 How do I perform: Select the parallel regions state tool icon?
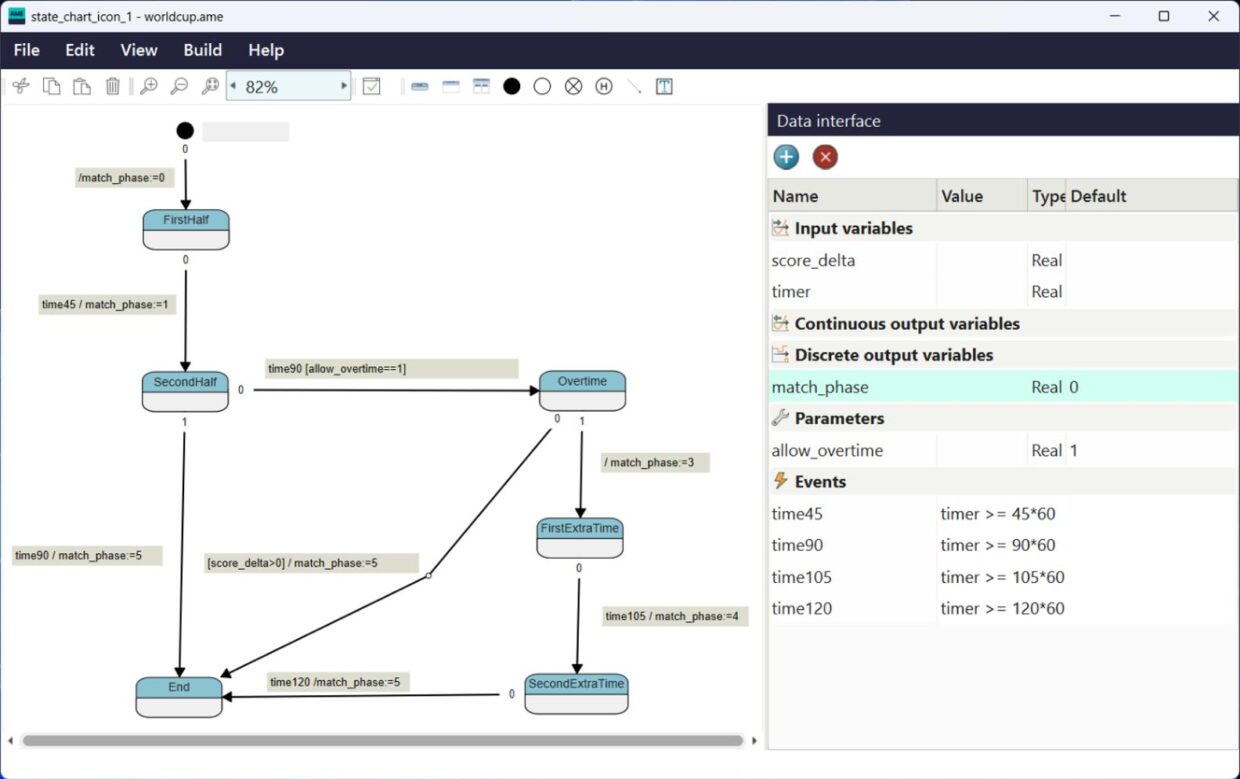tap(481, 87)
